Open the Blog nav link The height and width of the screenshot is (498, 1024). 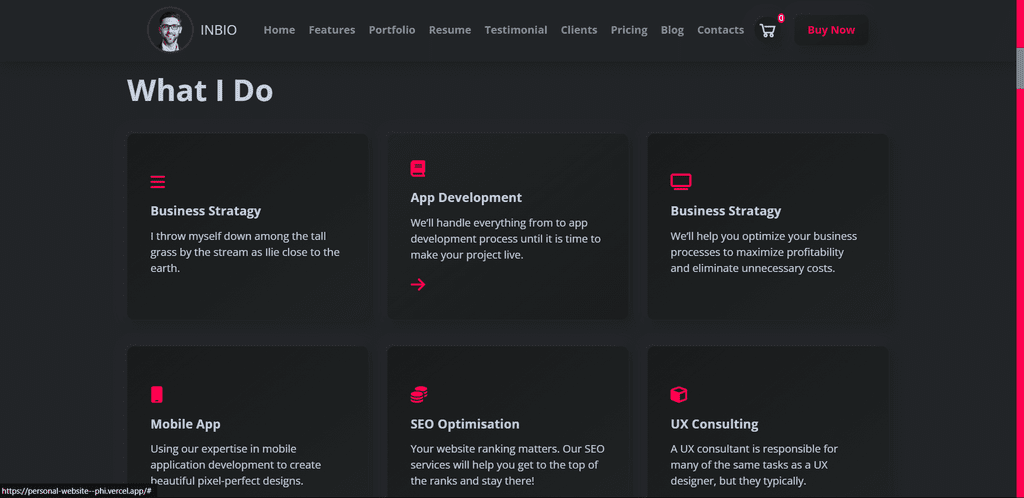672,30
